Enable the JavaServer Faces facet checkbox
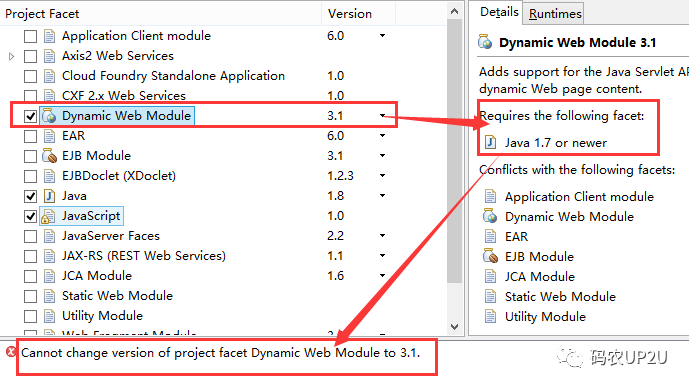This screenshot has width=689, height=387. point(30,236)
